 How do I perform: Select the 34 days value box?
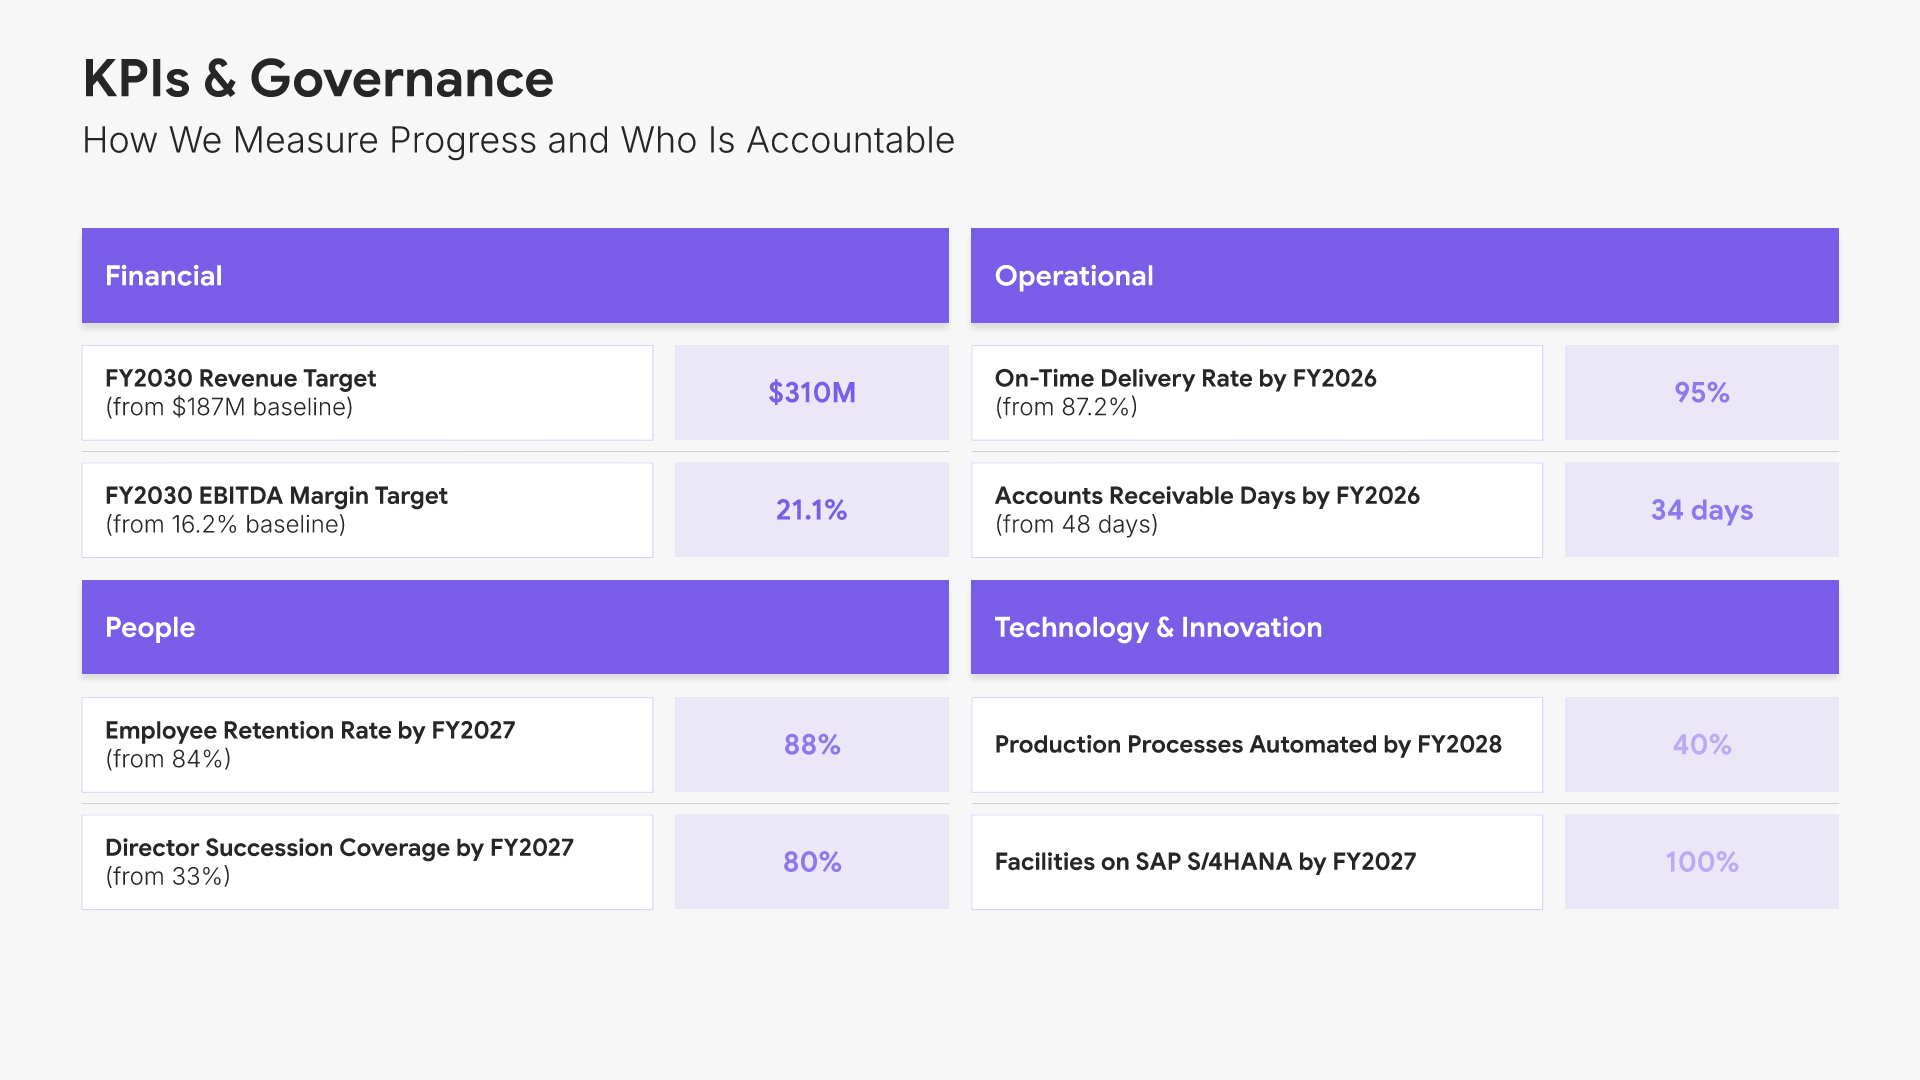pos(1701,509)
